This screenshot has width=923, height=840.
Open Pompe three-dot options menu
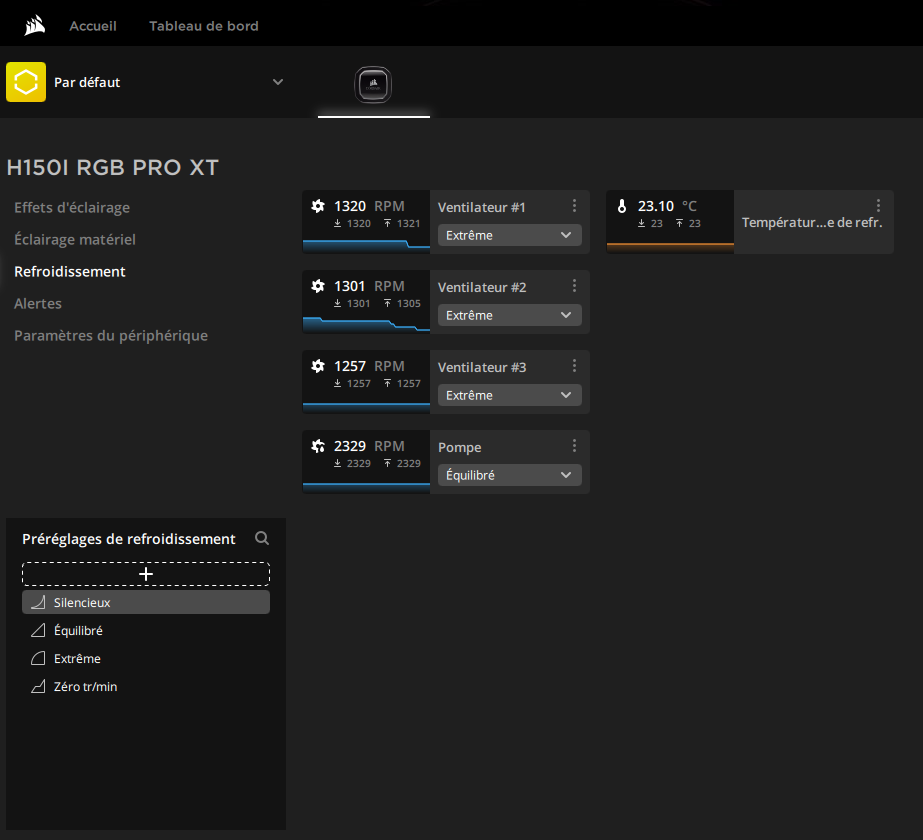point(574,446)
